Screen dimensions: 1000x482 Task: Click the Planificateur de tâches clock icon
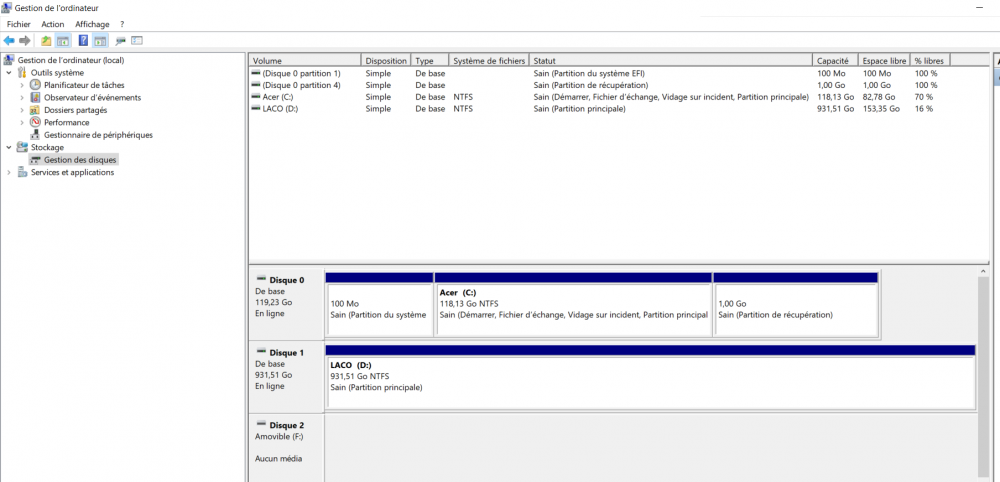point(36,85)
